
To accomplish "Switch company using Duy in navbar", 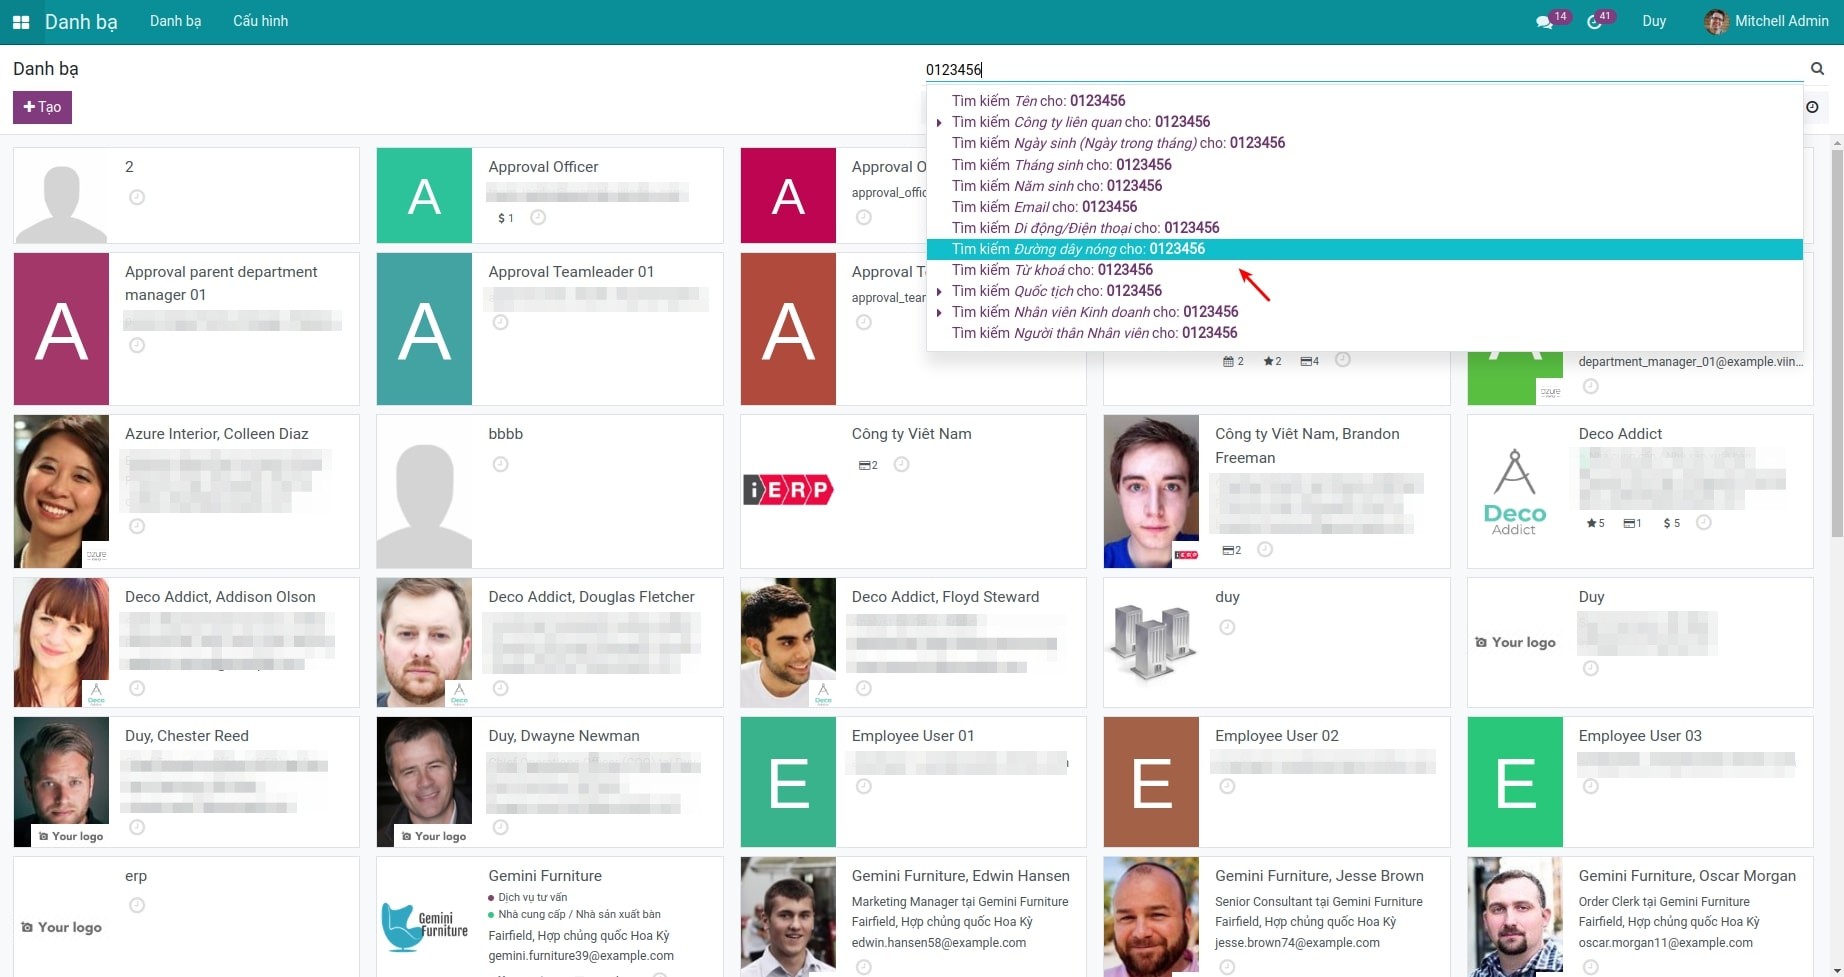I will [1653, 21].
